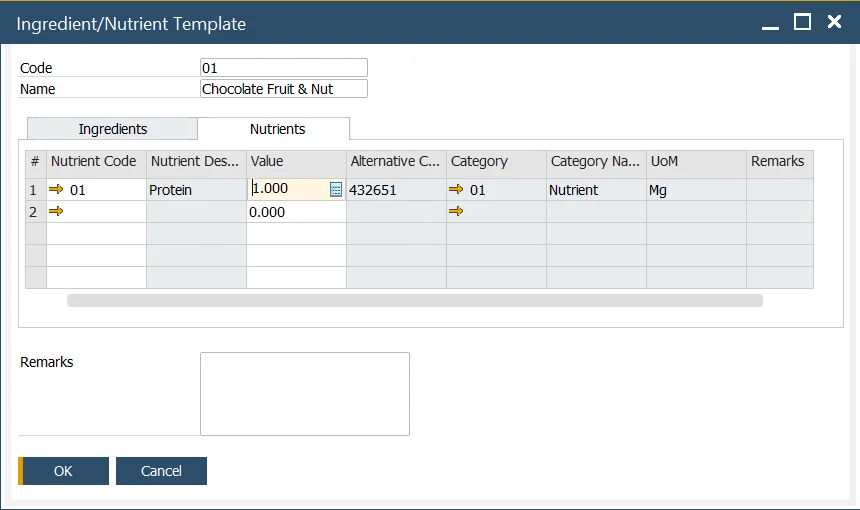
Task: Minimize the Ingredient/Nutrient Template window
Action: coord(769,23)
